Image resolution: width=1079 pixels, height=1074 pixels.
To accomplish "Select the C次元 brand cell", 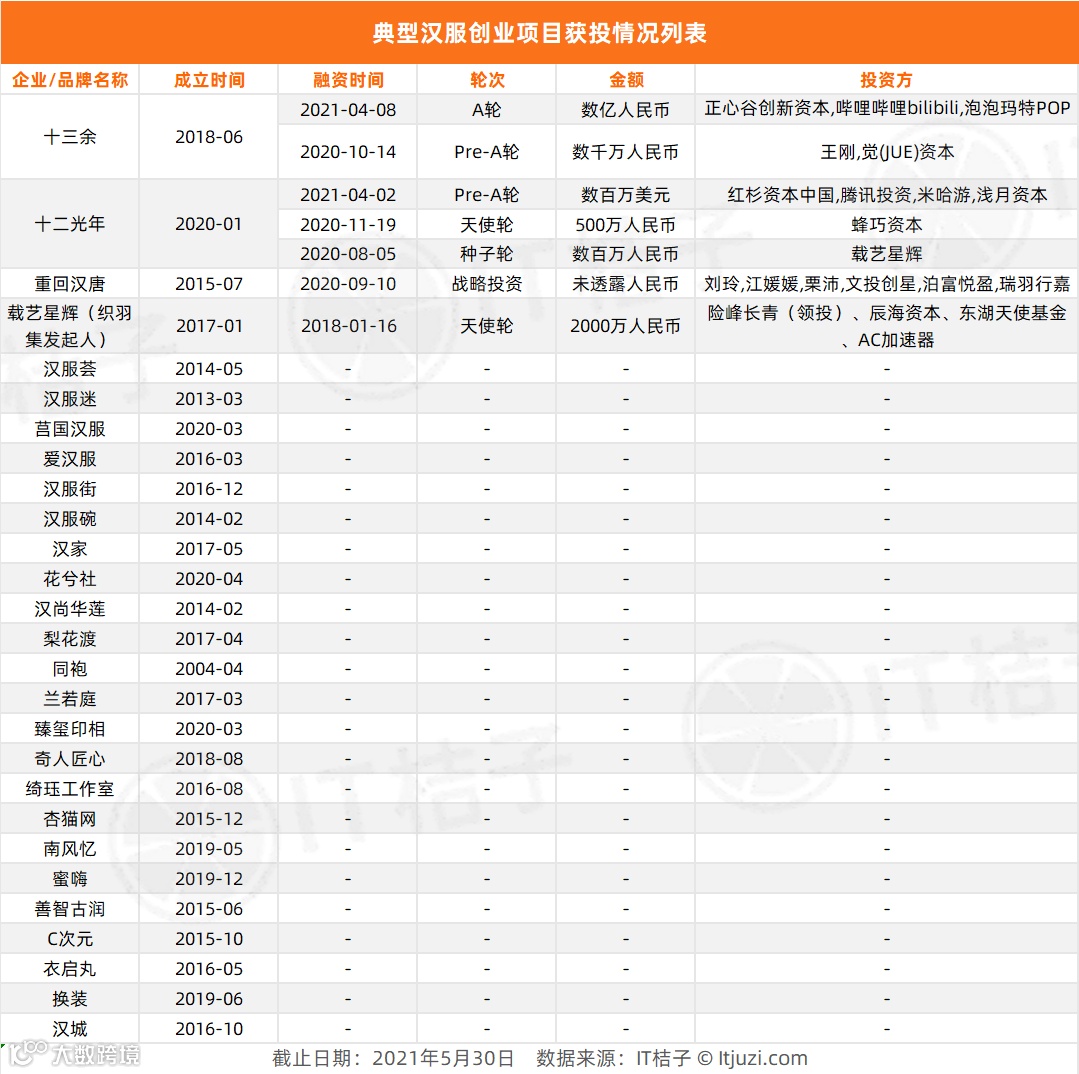I will click(70, 939).
